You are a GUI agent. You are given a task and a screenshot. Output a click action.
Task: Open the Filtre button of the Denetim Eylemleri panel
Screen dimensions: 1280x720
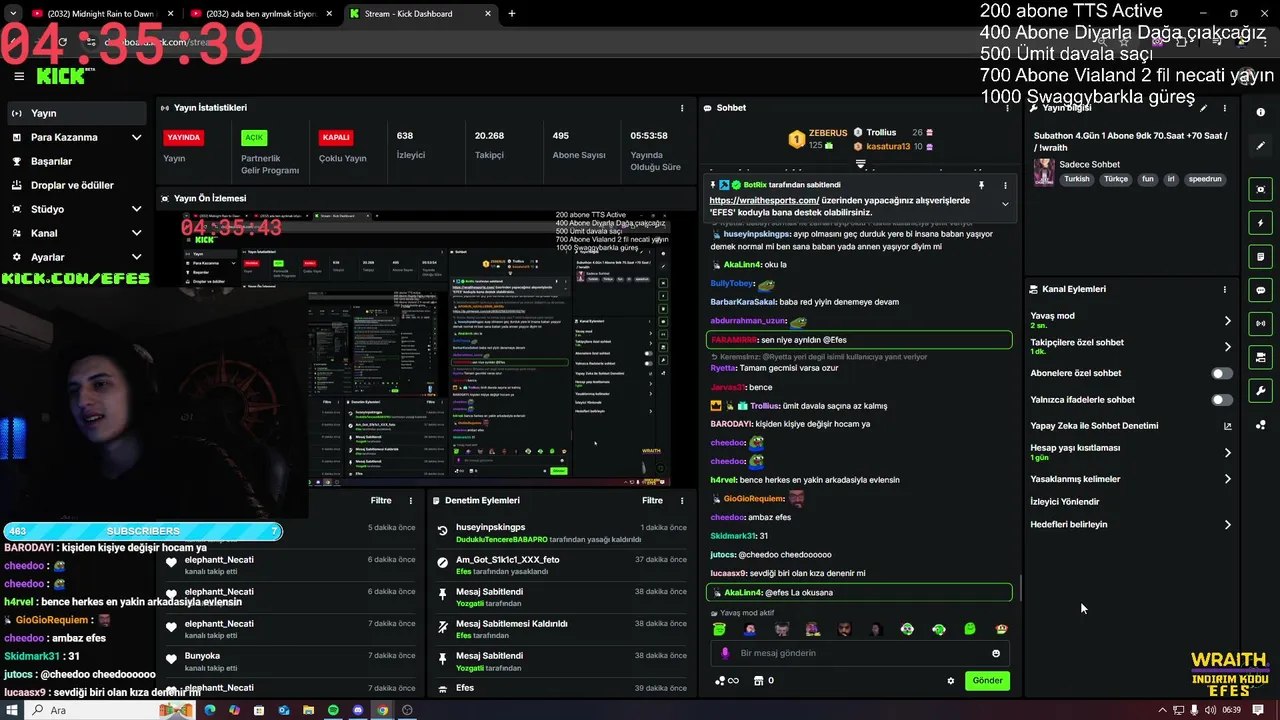click(x=652, y=500)
